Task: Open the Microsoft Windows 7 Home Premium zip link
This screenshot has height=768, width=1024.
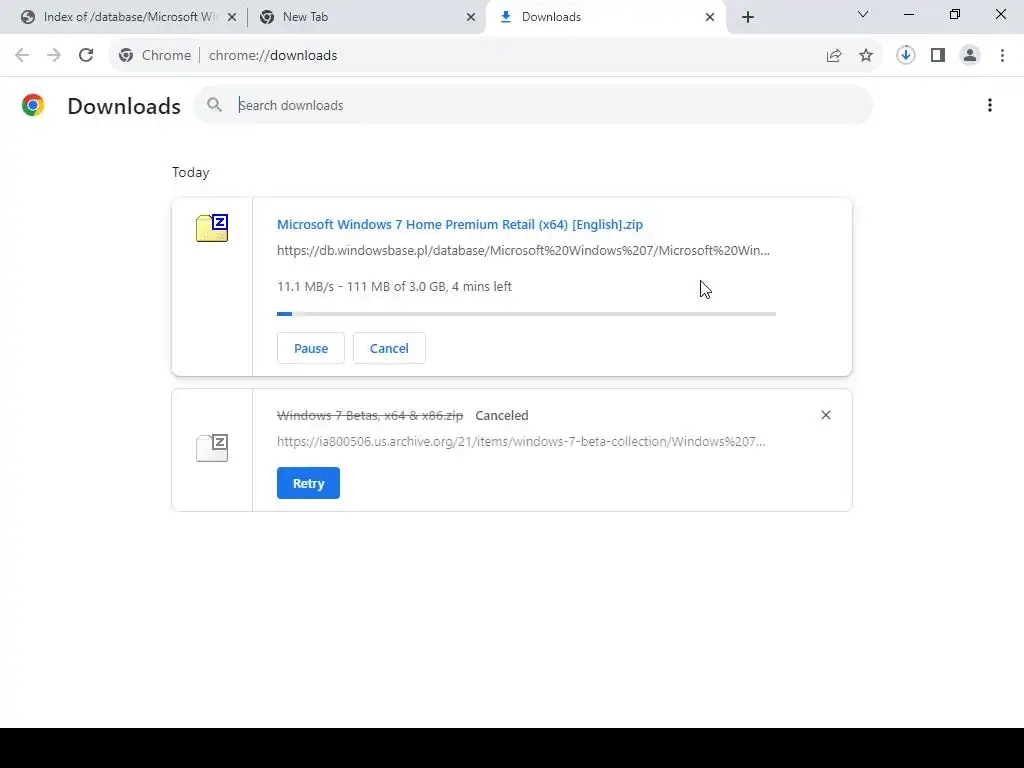Action: click(x=460, y=225)
